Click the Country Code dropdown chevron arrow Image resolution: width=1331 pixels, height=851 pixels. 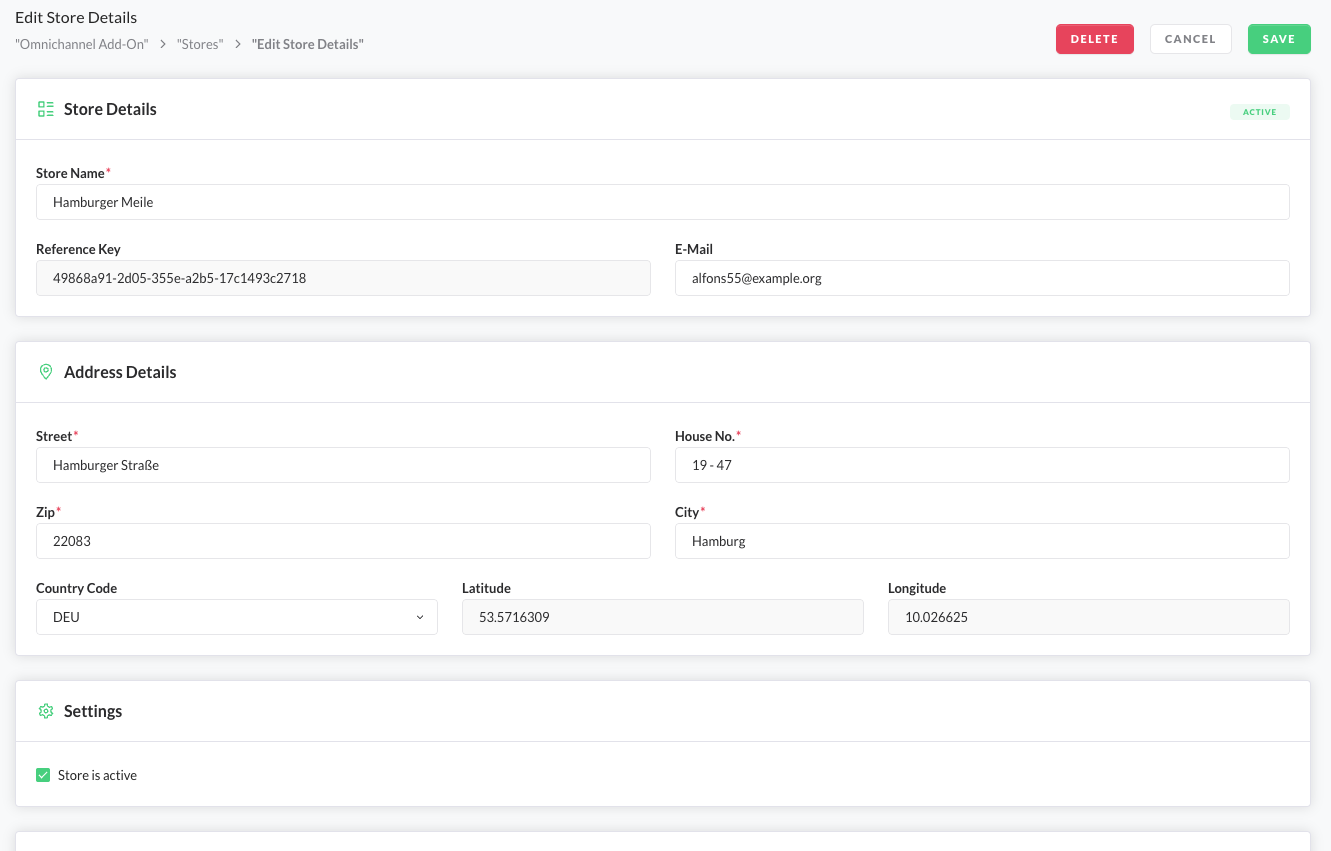[x=420, y=617]
